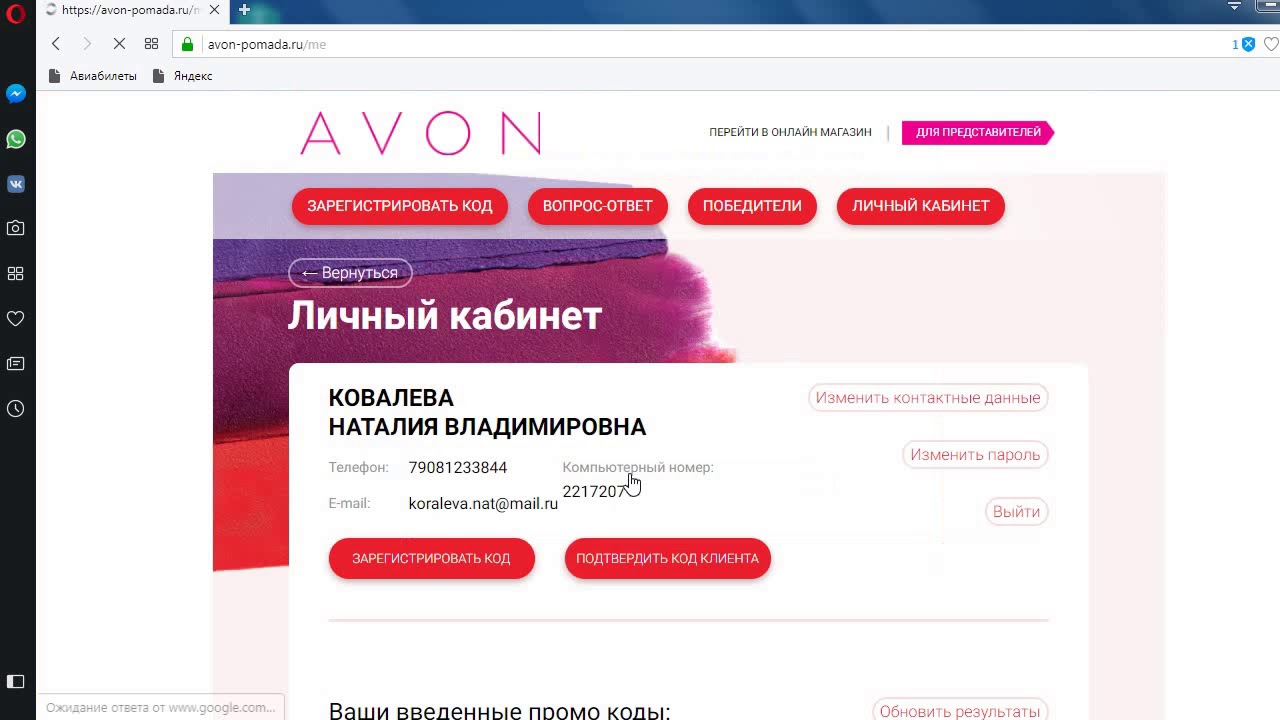Click the AVON logo

420,133
